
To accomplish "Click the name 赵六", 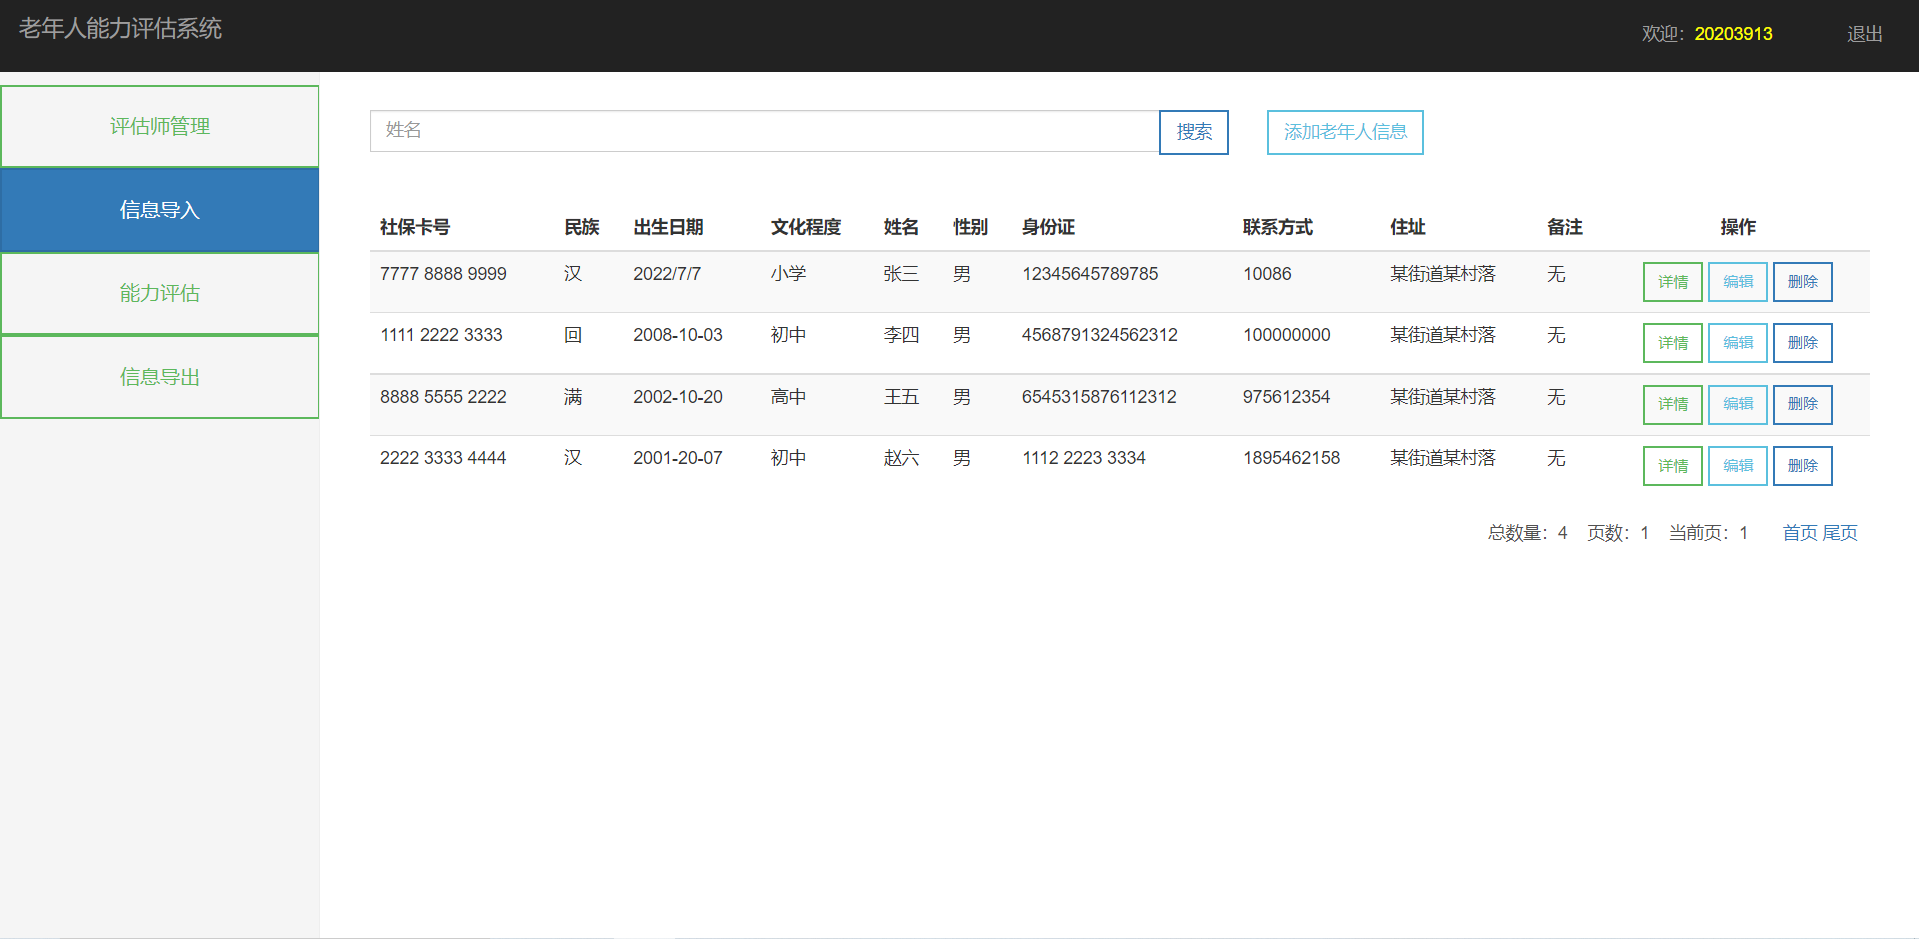I will point(901,458).
